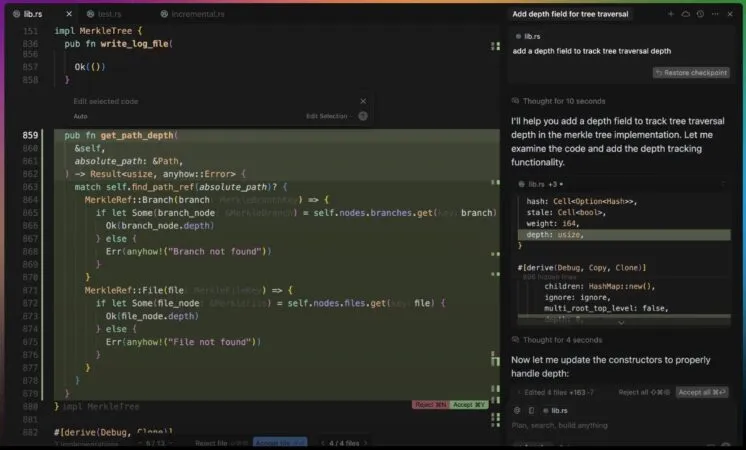Click 'impl MerkleTree' sticky header line
This screenshot has height=450, width=746.
pos(98,30)
